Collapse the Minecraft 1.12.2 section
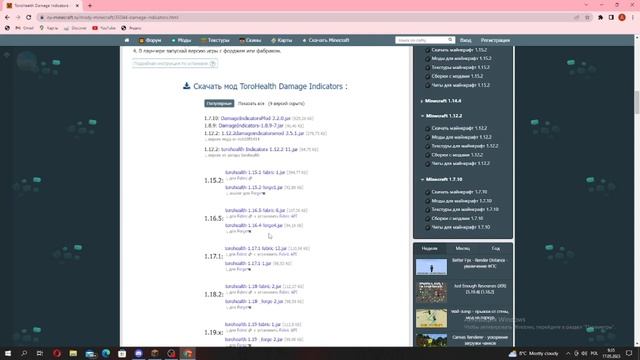The width and height of the screenshot is (640, 360). (442, 116)
